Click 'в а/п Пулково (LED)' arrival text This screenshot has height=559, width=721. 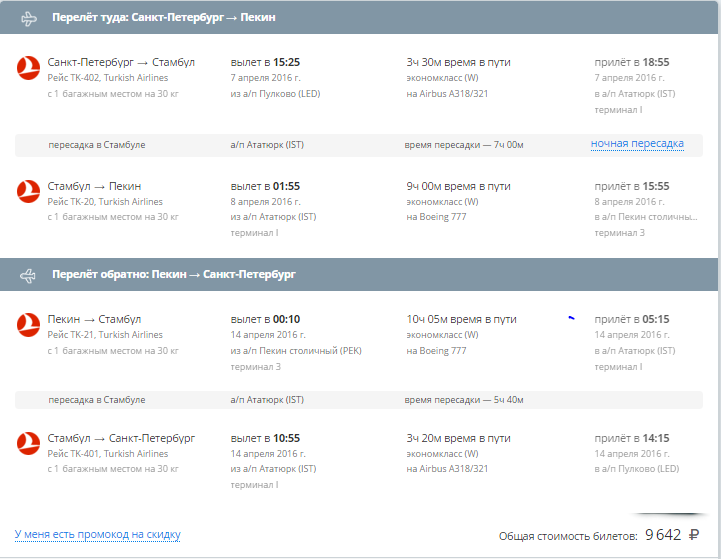[x=636, y=469]
